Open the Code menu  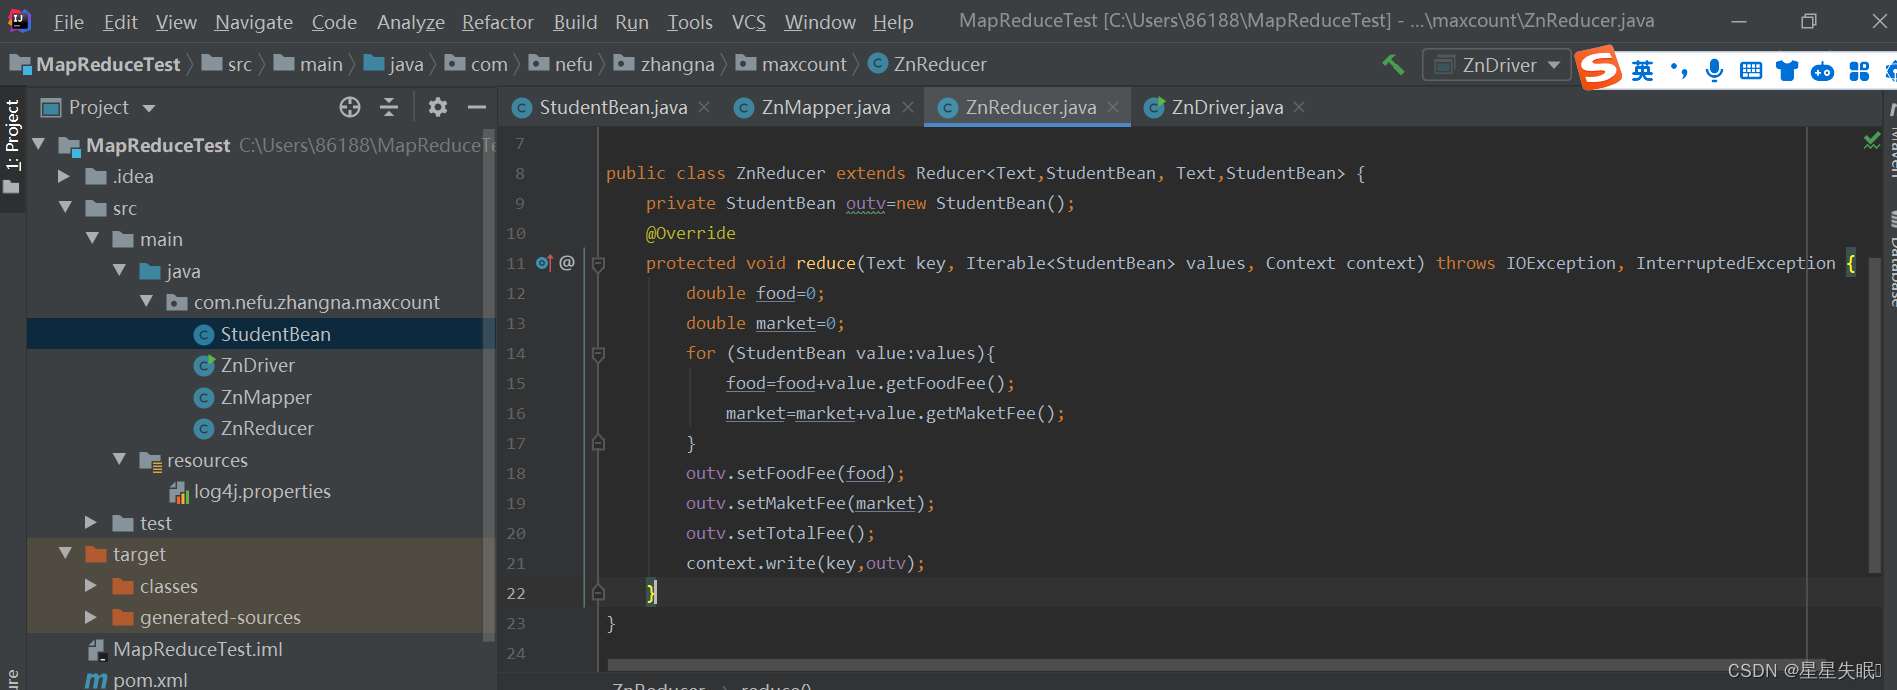point(334,22)
